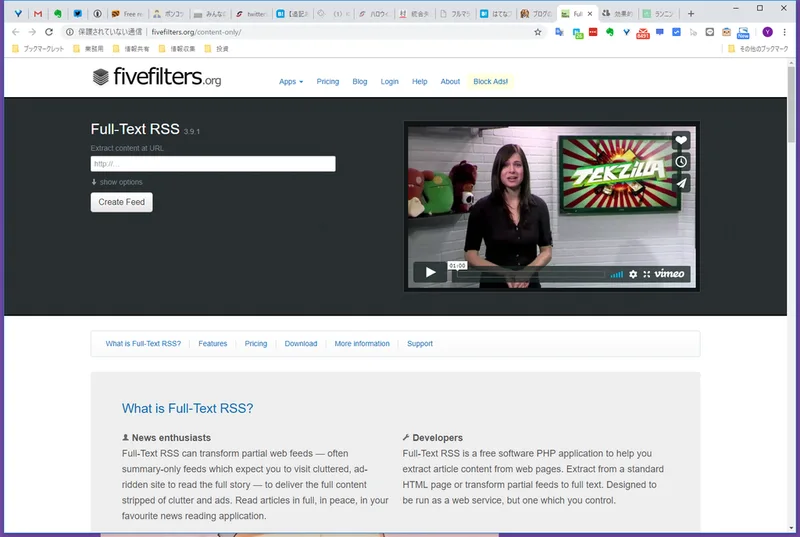800x537 pixels.
Task: Open the video settings gear
Action: pyautogui.click(x=633, y=274)
